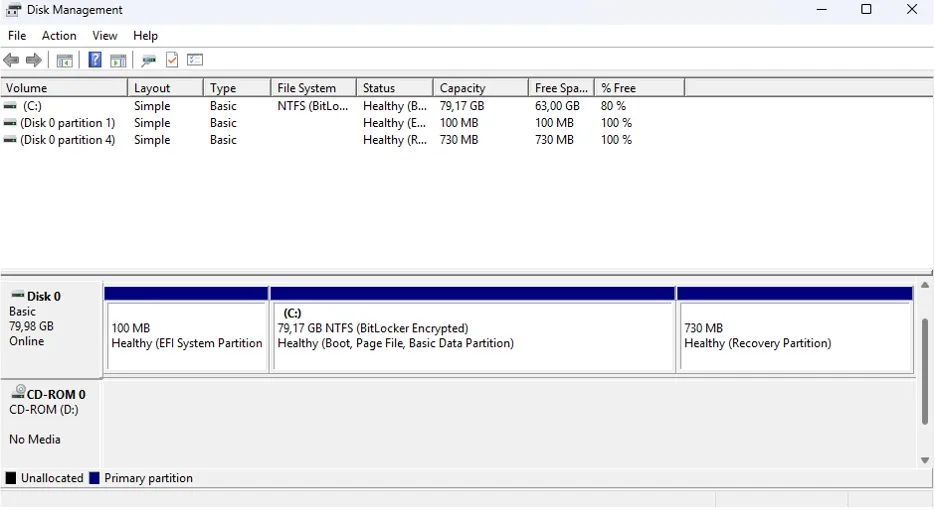Click the Back arrow toolbar icon
This screenshot has width=935, height=510.
pos(12,60)
